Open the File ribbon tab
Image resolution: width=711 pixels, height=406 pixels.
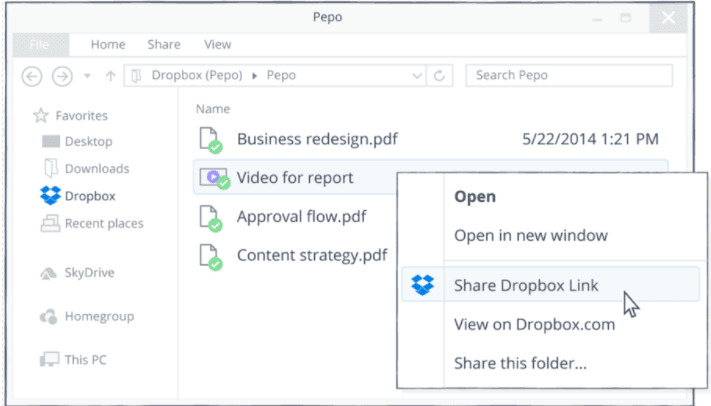[40, 44]
